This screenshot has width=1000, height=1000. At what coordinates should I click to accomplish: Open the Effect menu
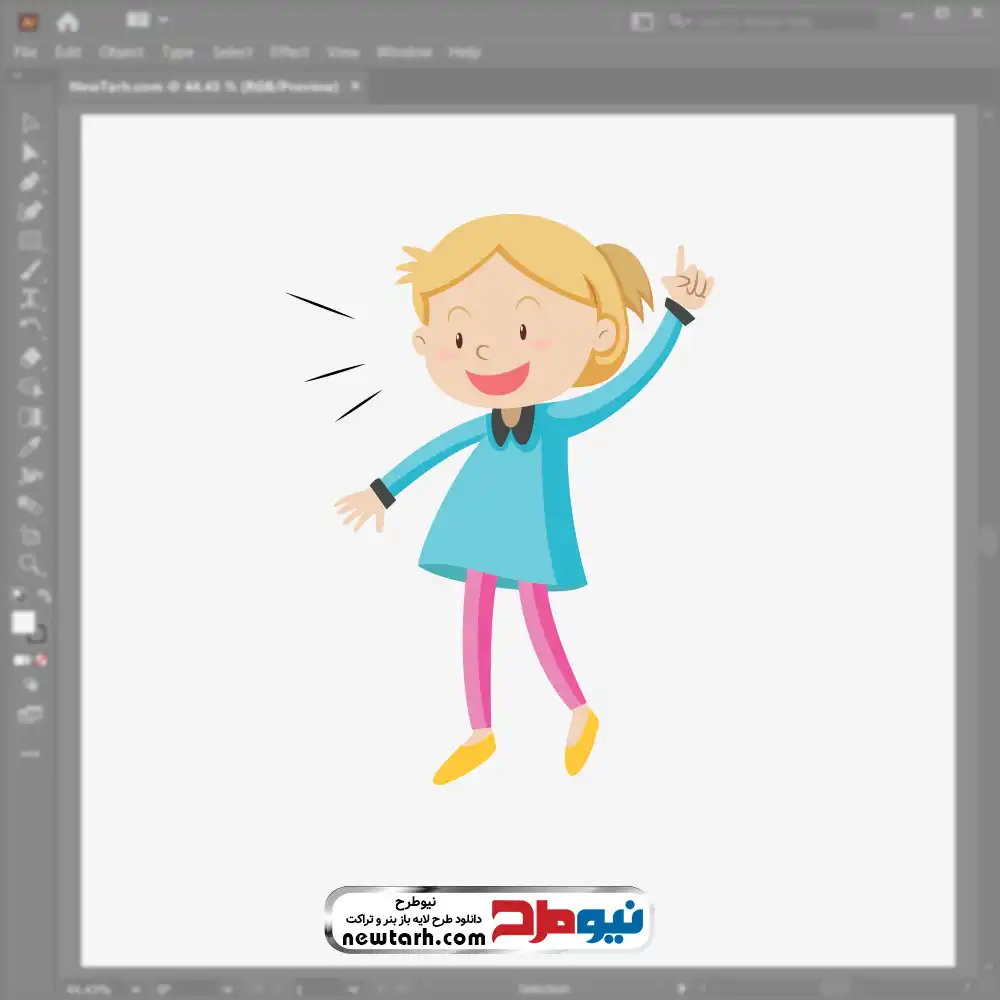pyautogui.click(x=290, y=52)
